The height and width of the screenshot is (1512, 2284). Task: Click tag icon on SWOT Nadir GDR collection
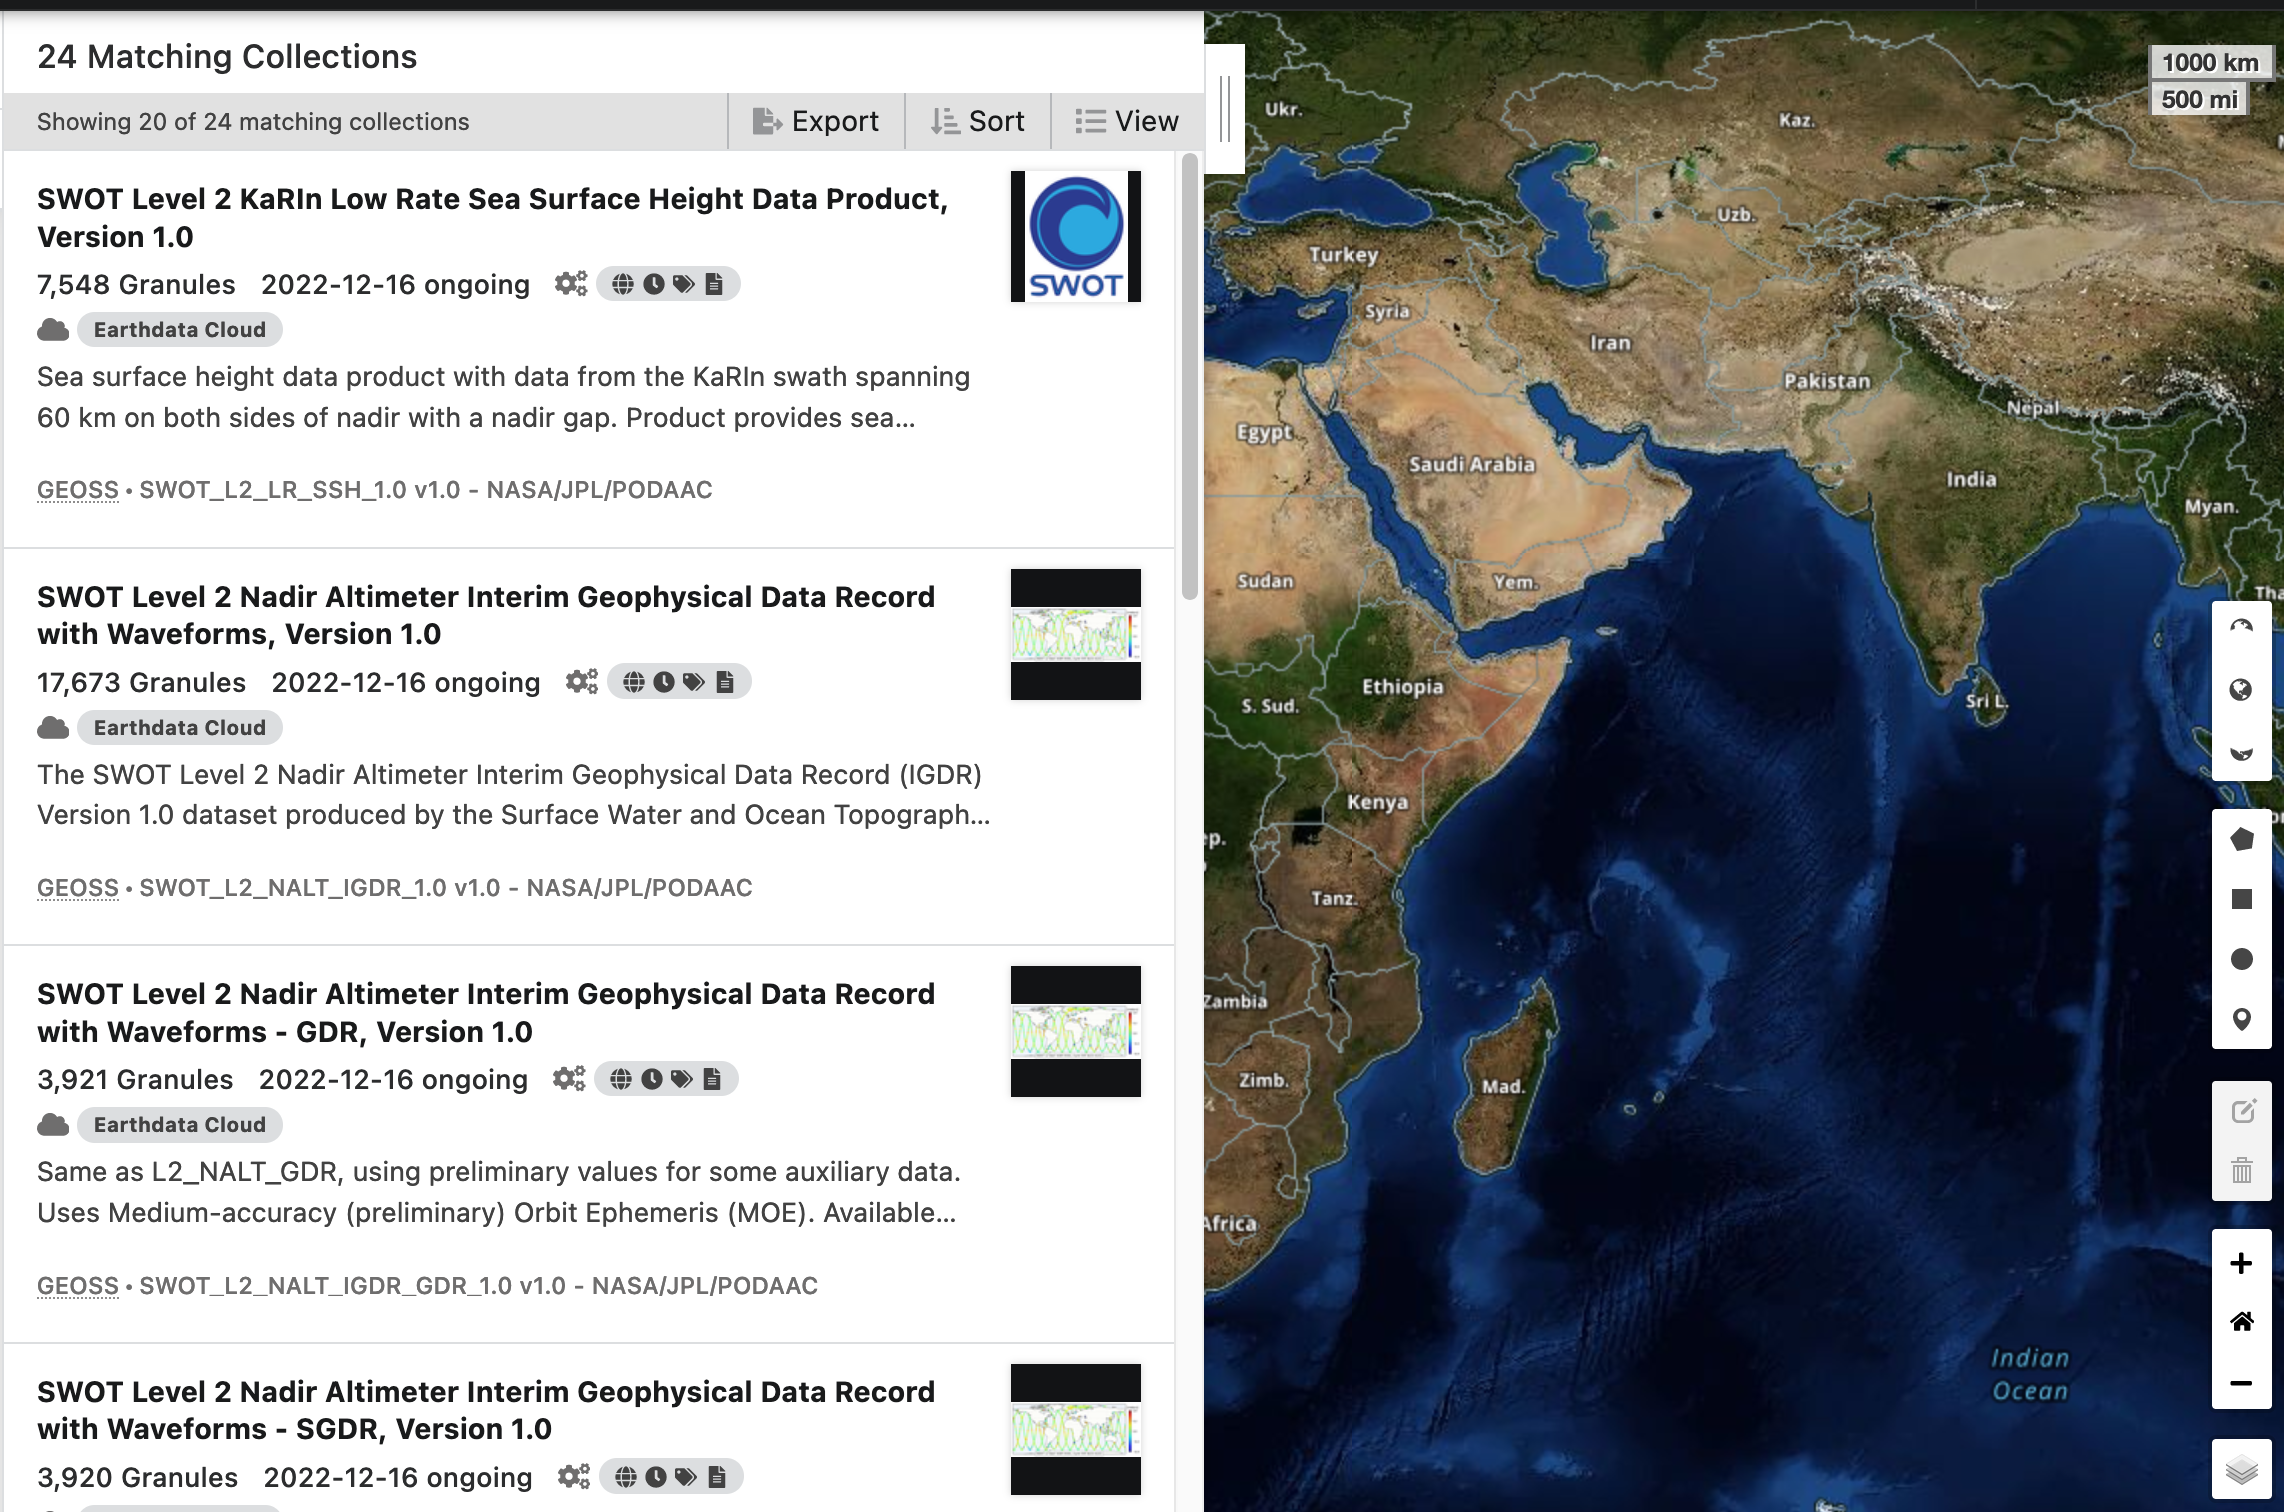coord(681,1078)
